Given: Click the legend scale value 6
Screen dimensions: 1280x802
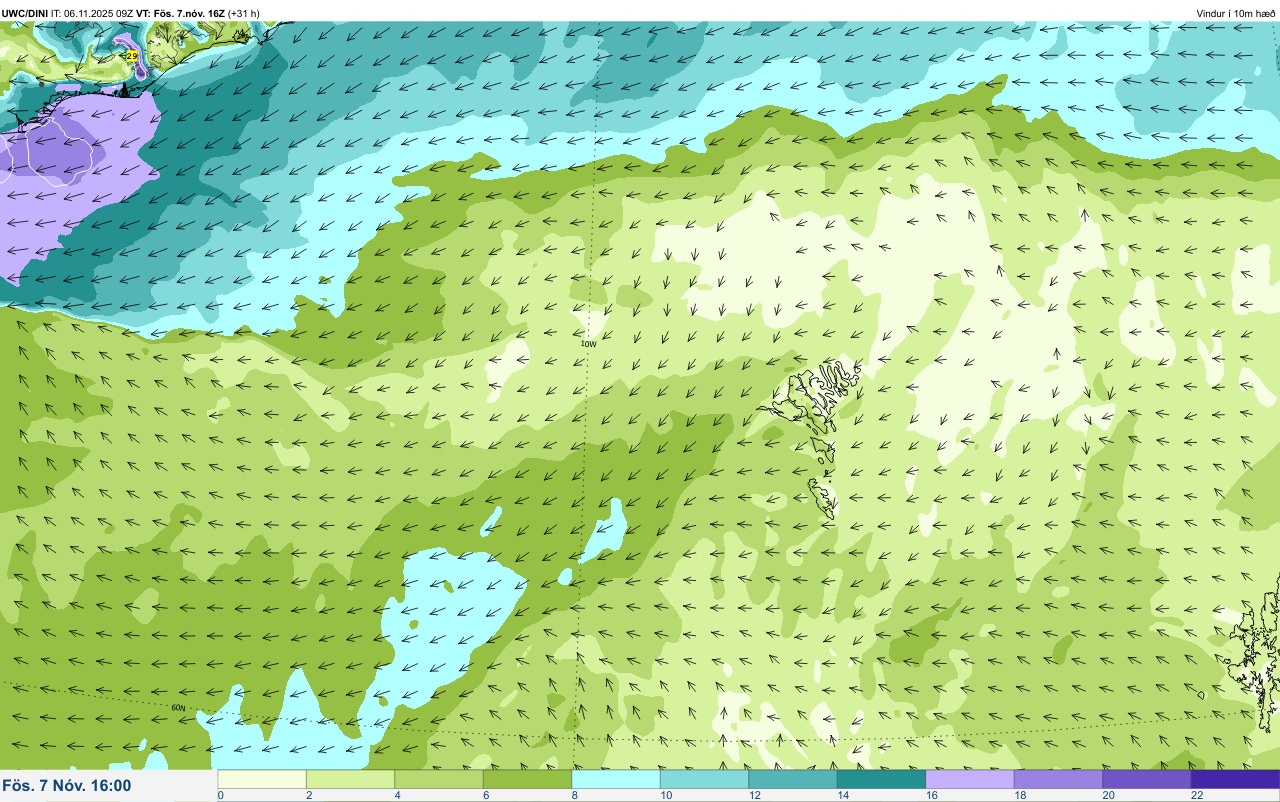Looking at the screenshot, I should pyautogui.click(x=486, y=795).
